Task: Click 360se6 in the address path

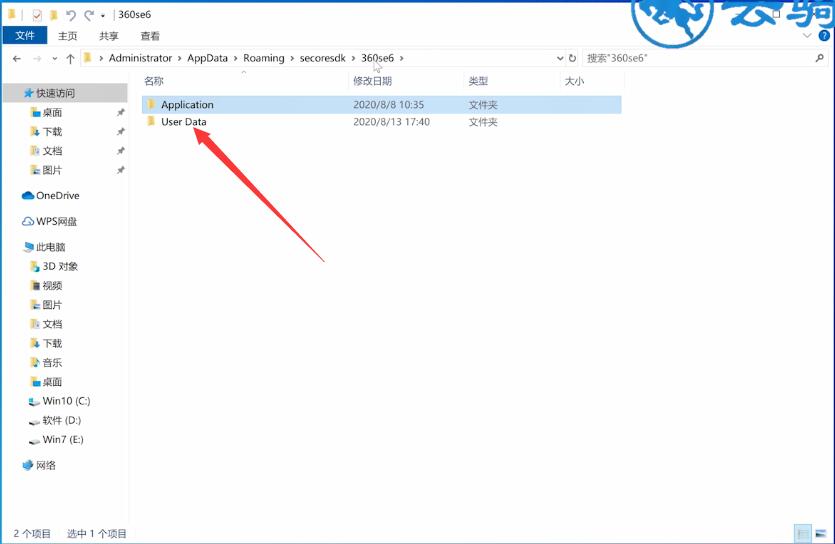Action: click(378, 58)
